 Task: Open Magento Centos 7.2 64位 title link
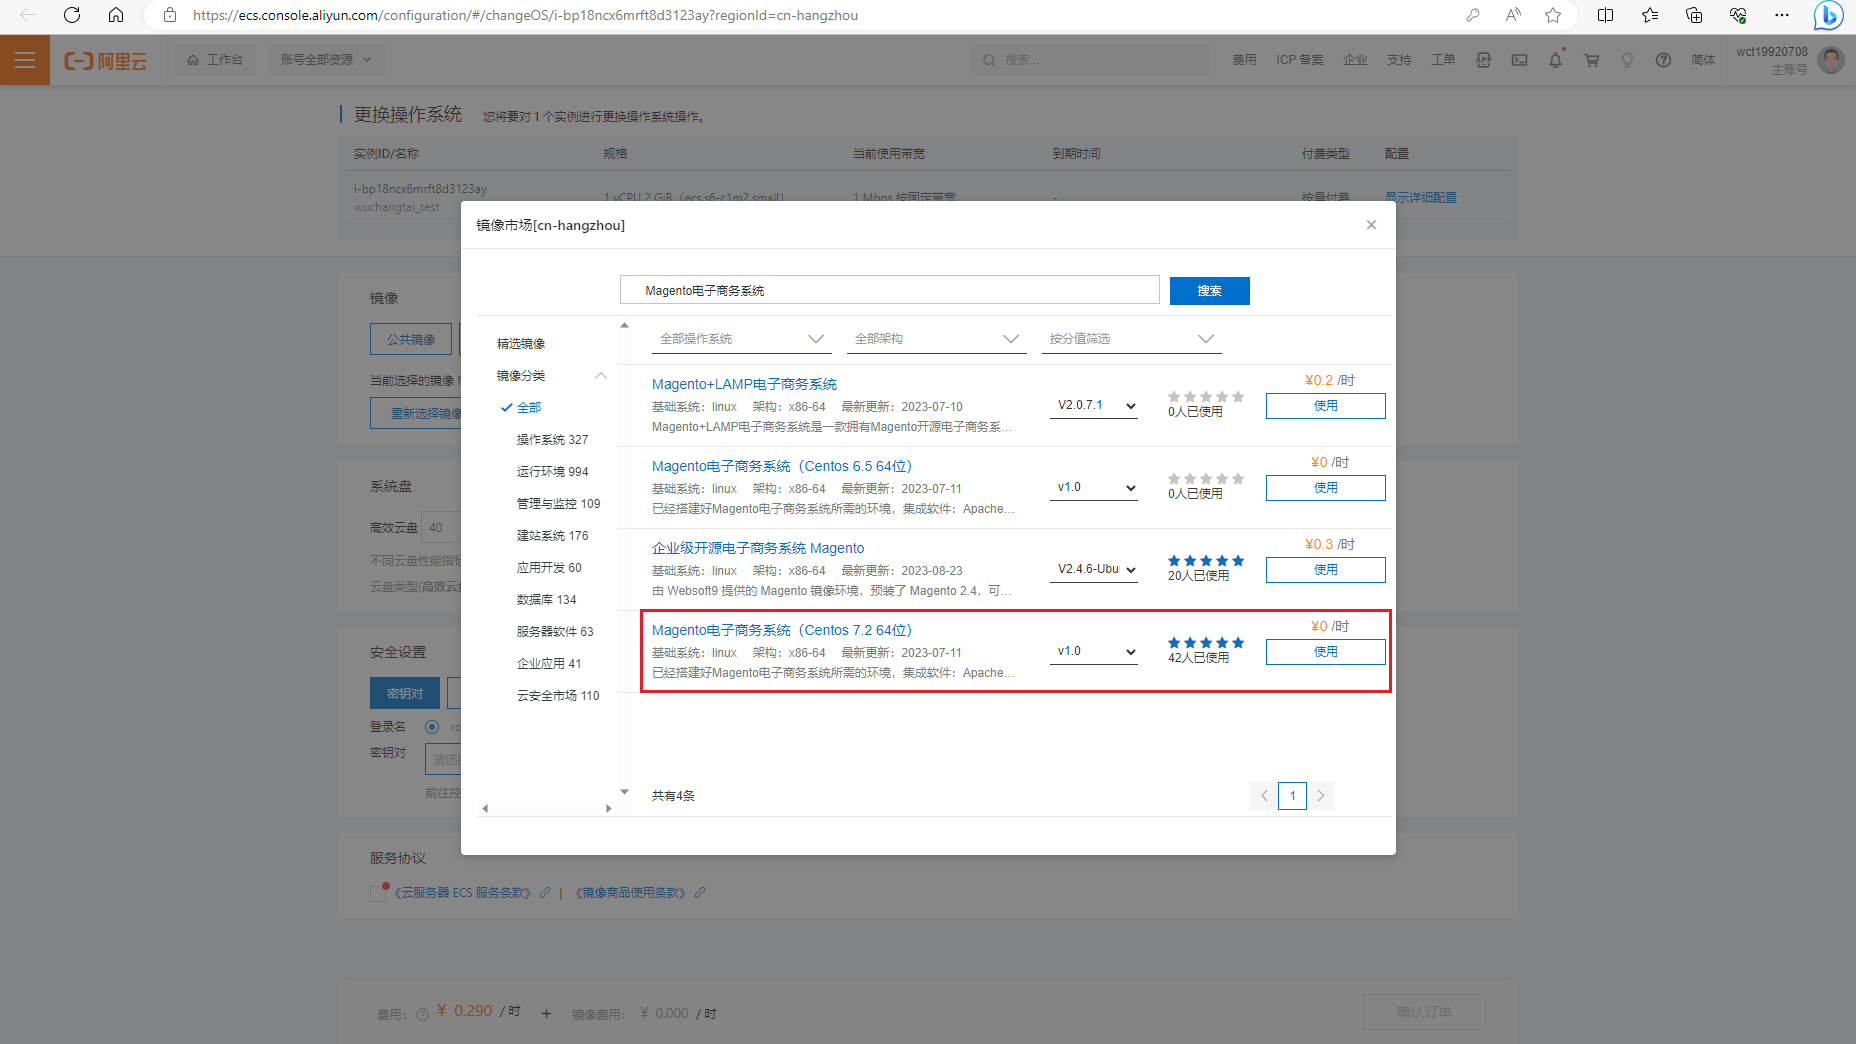pyautogui.click(x=782, y=630)
